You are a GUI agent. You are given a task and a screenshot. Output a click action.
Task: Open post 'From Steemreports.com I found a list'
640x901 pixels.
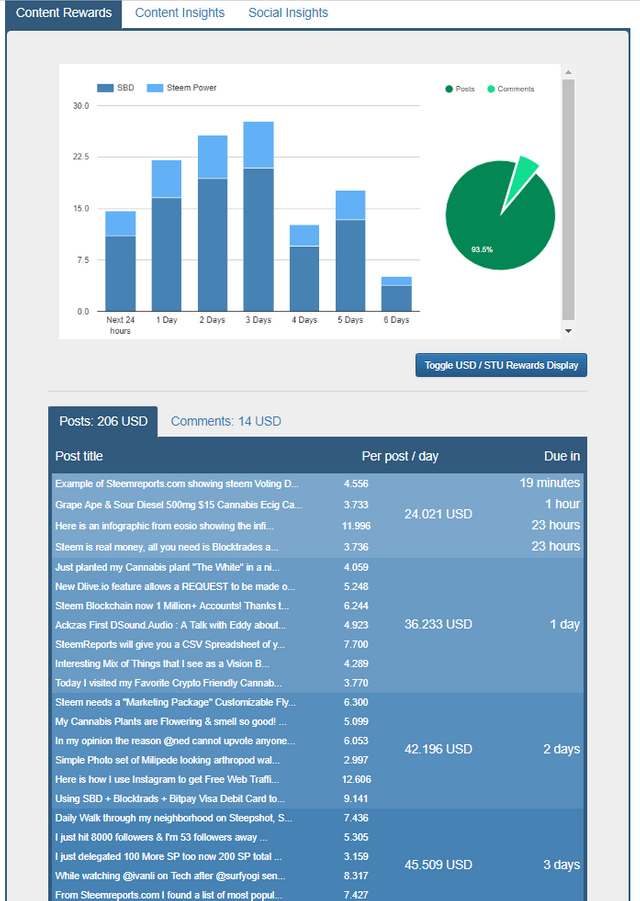tap(169, 895)
